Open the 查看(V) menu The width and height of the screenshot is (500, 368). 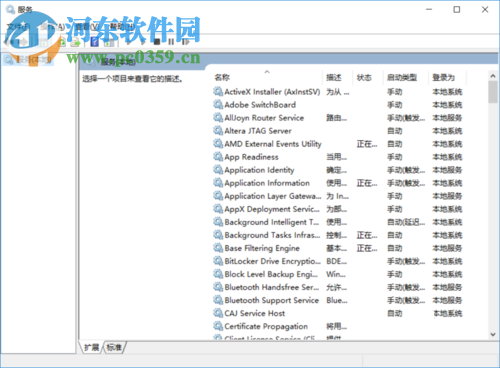(x=87, y=27)
